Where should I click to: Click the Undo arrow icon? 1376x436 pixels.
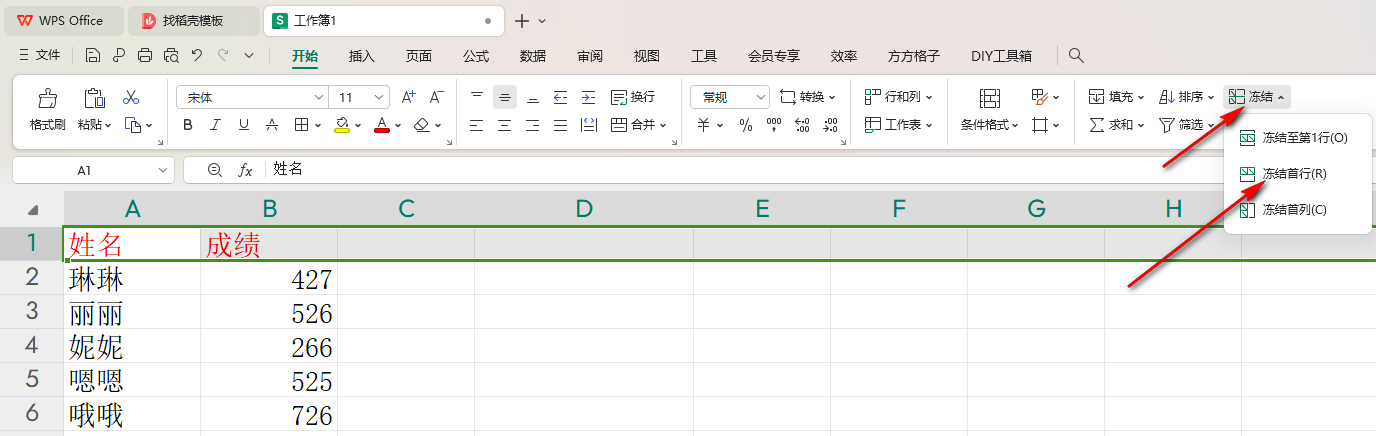197,56
